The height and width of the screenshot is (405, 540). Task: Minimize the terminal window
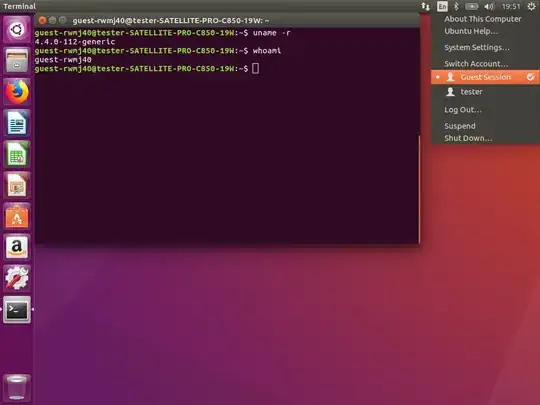point(52,20)
